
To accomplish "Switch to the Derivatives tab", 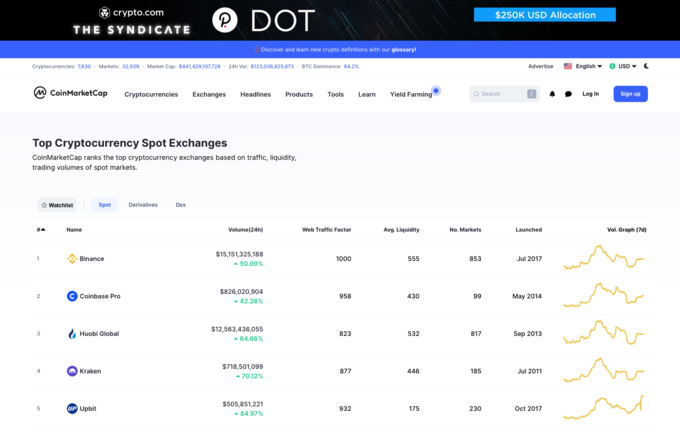I will [x=143, y=205].
